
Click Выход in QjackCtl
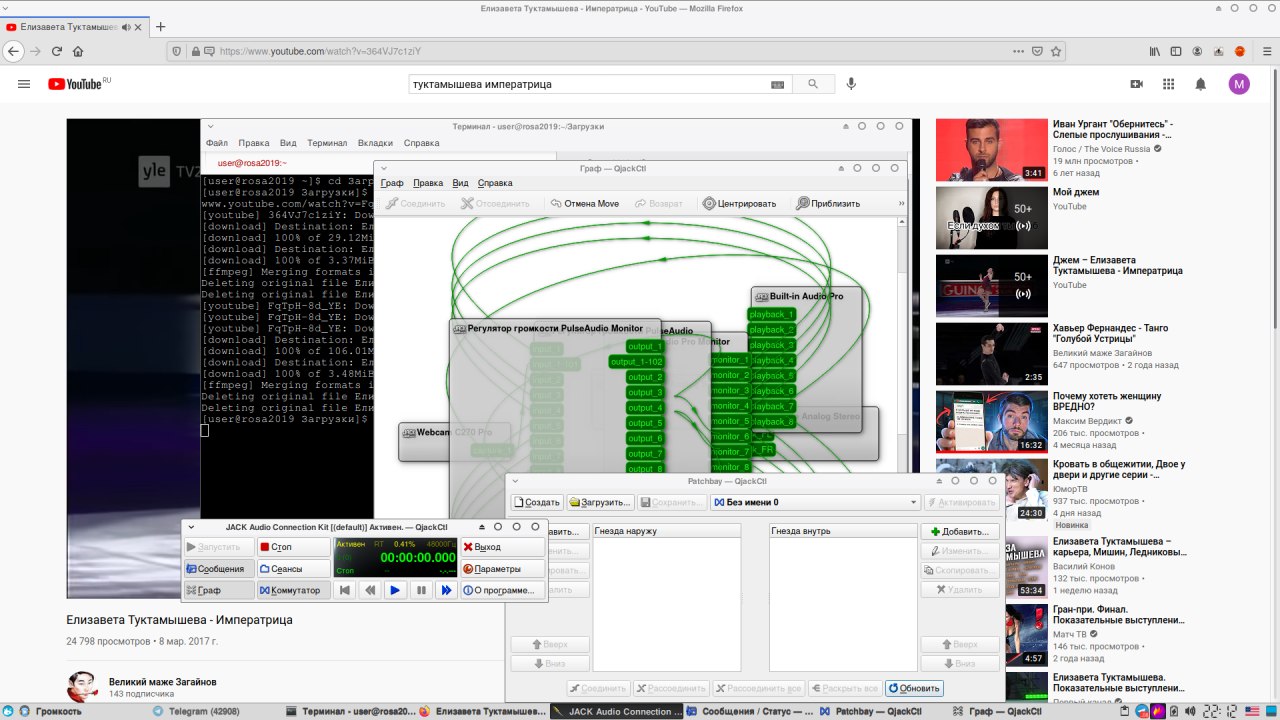coord(502,547)
